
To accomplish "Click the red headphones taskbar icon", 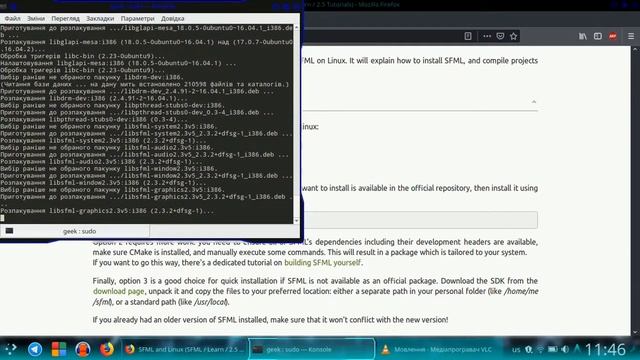I will (82, 349).
